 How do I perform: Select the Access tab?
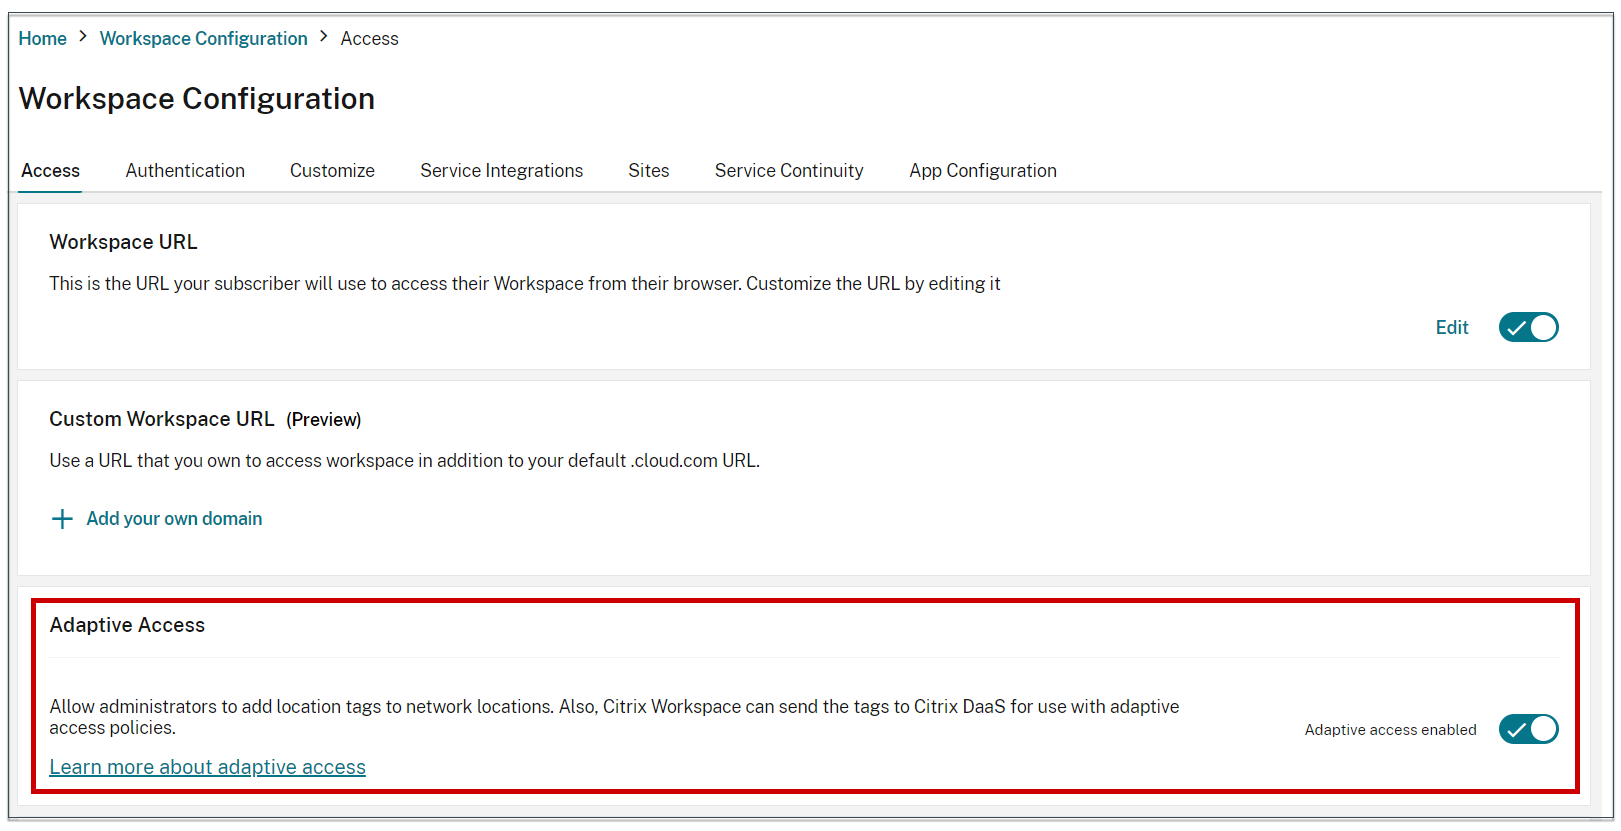(50, 171)
